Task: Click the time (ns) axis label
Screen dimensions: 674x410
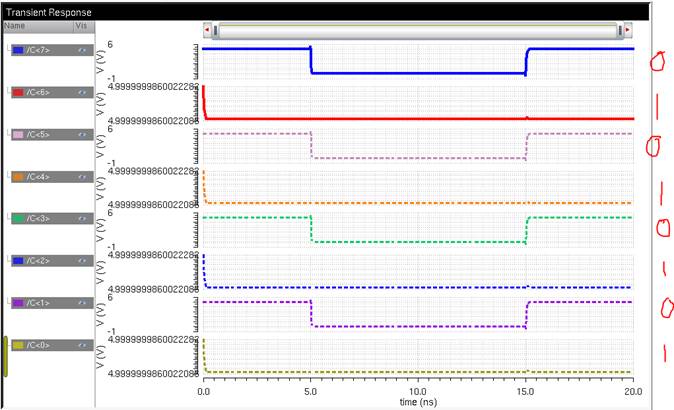Action: click(x=418, y=401)
